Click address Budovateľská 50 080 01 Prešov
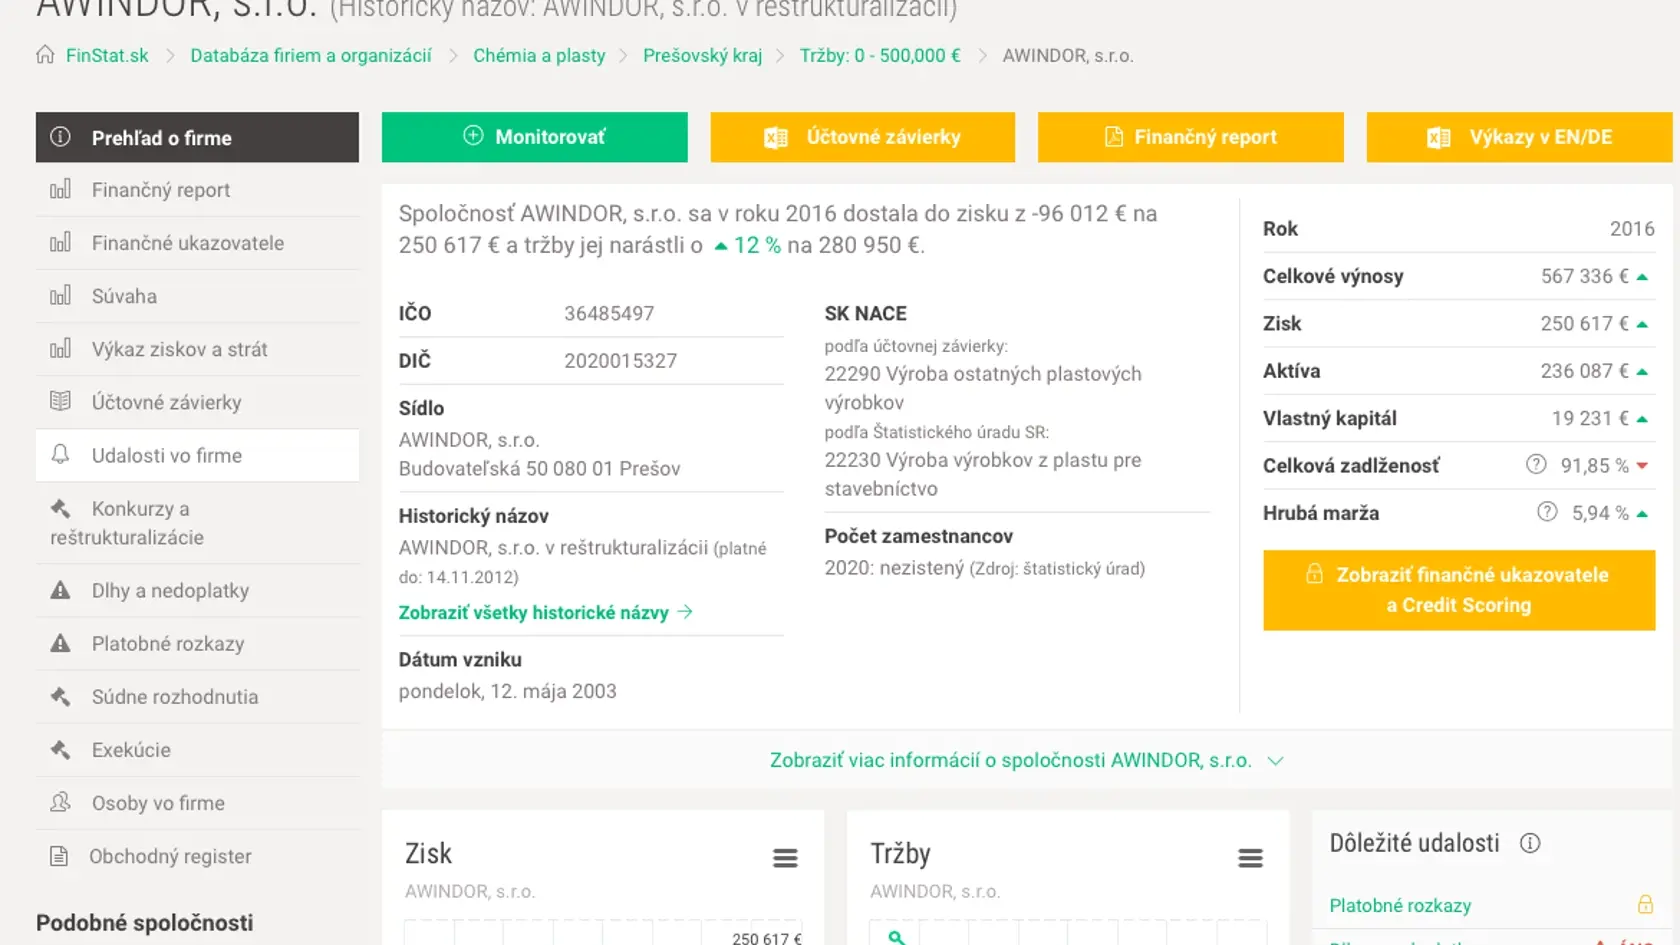Viewport: 1680px width, 945px height. tap(539, 468)
